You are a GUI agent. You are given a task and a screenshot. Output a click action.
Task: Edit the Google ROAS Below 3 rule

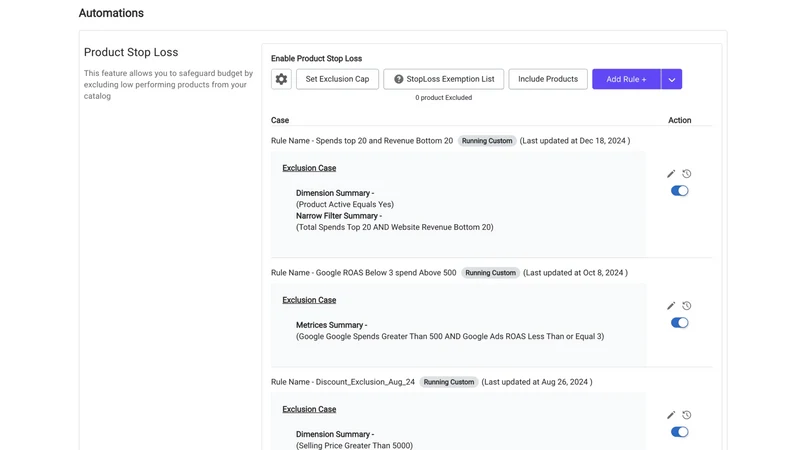click(671, 306)
